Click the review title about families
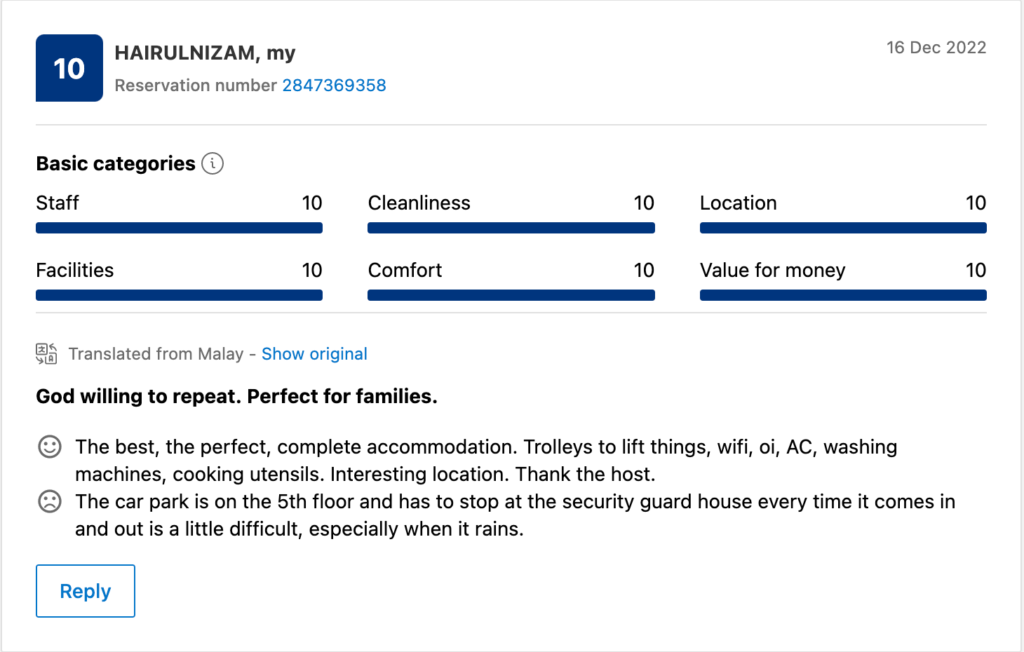 237,397
